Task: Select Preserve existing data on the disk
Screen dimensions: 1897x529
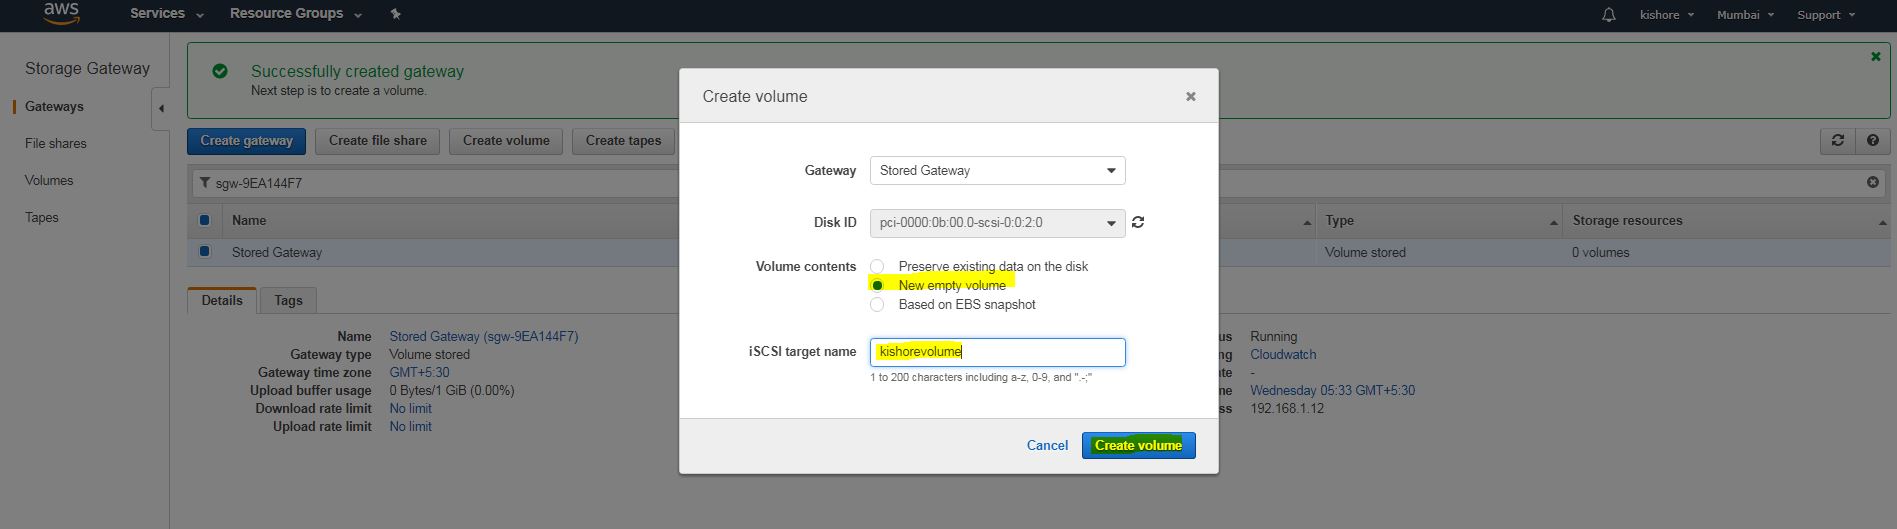Action: (x=877, y=266)
